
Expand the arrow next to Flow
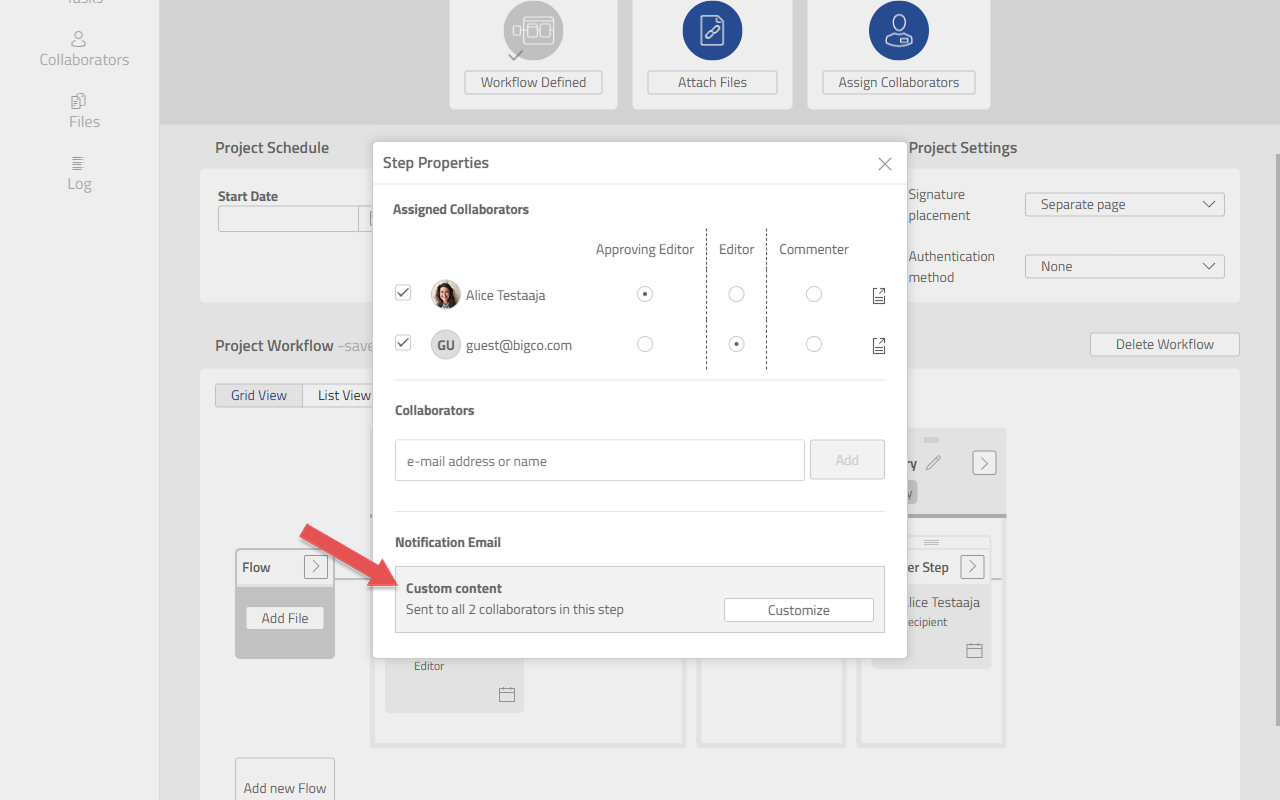316,567
